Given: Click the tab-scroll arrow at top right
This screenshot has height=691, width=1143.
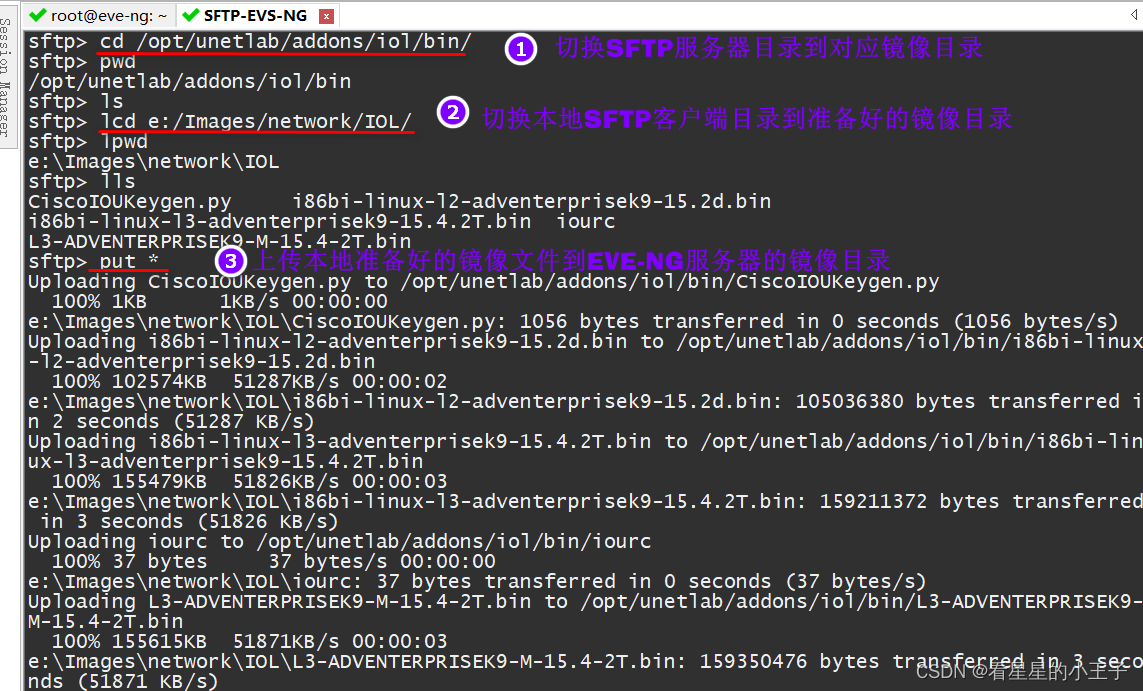Looking at the screenshot, I should pos(1134,15).
